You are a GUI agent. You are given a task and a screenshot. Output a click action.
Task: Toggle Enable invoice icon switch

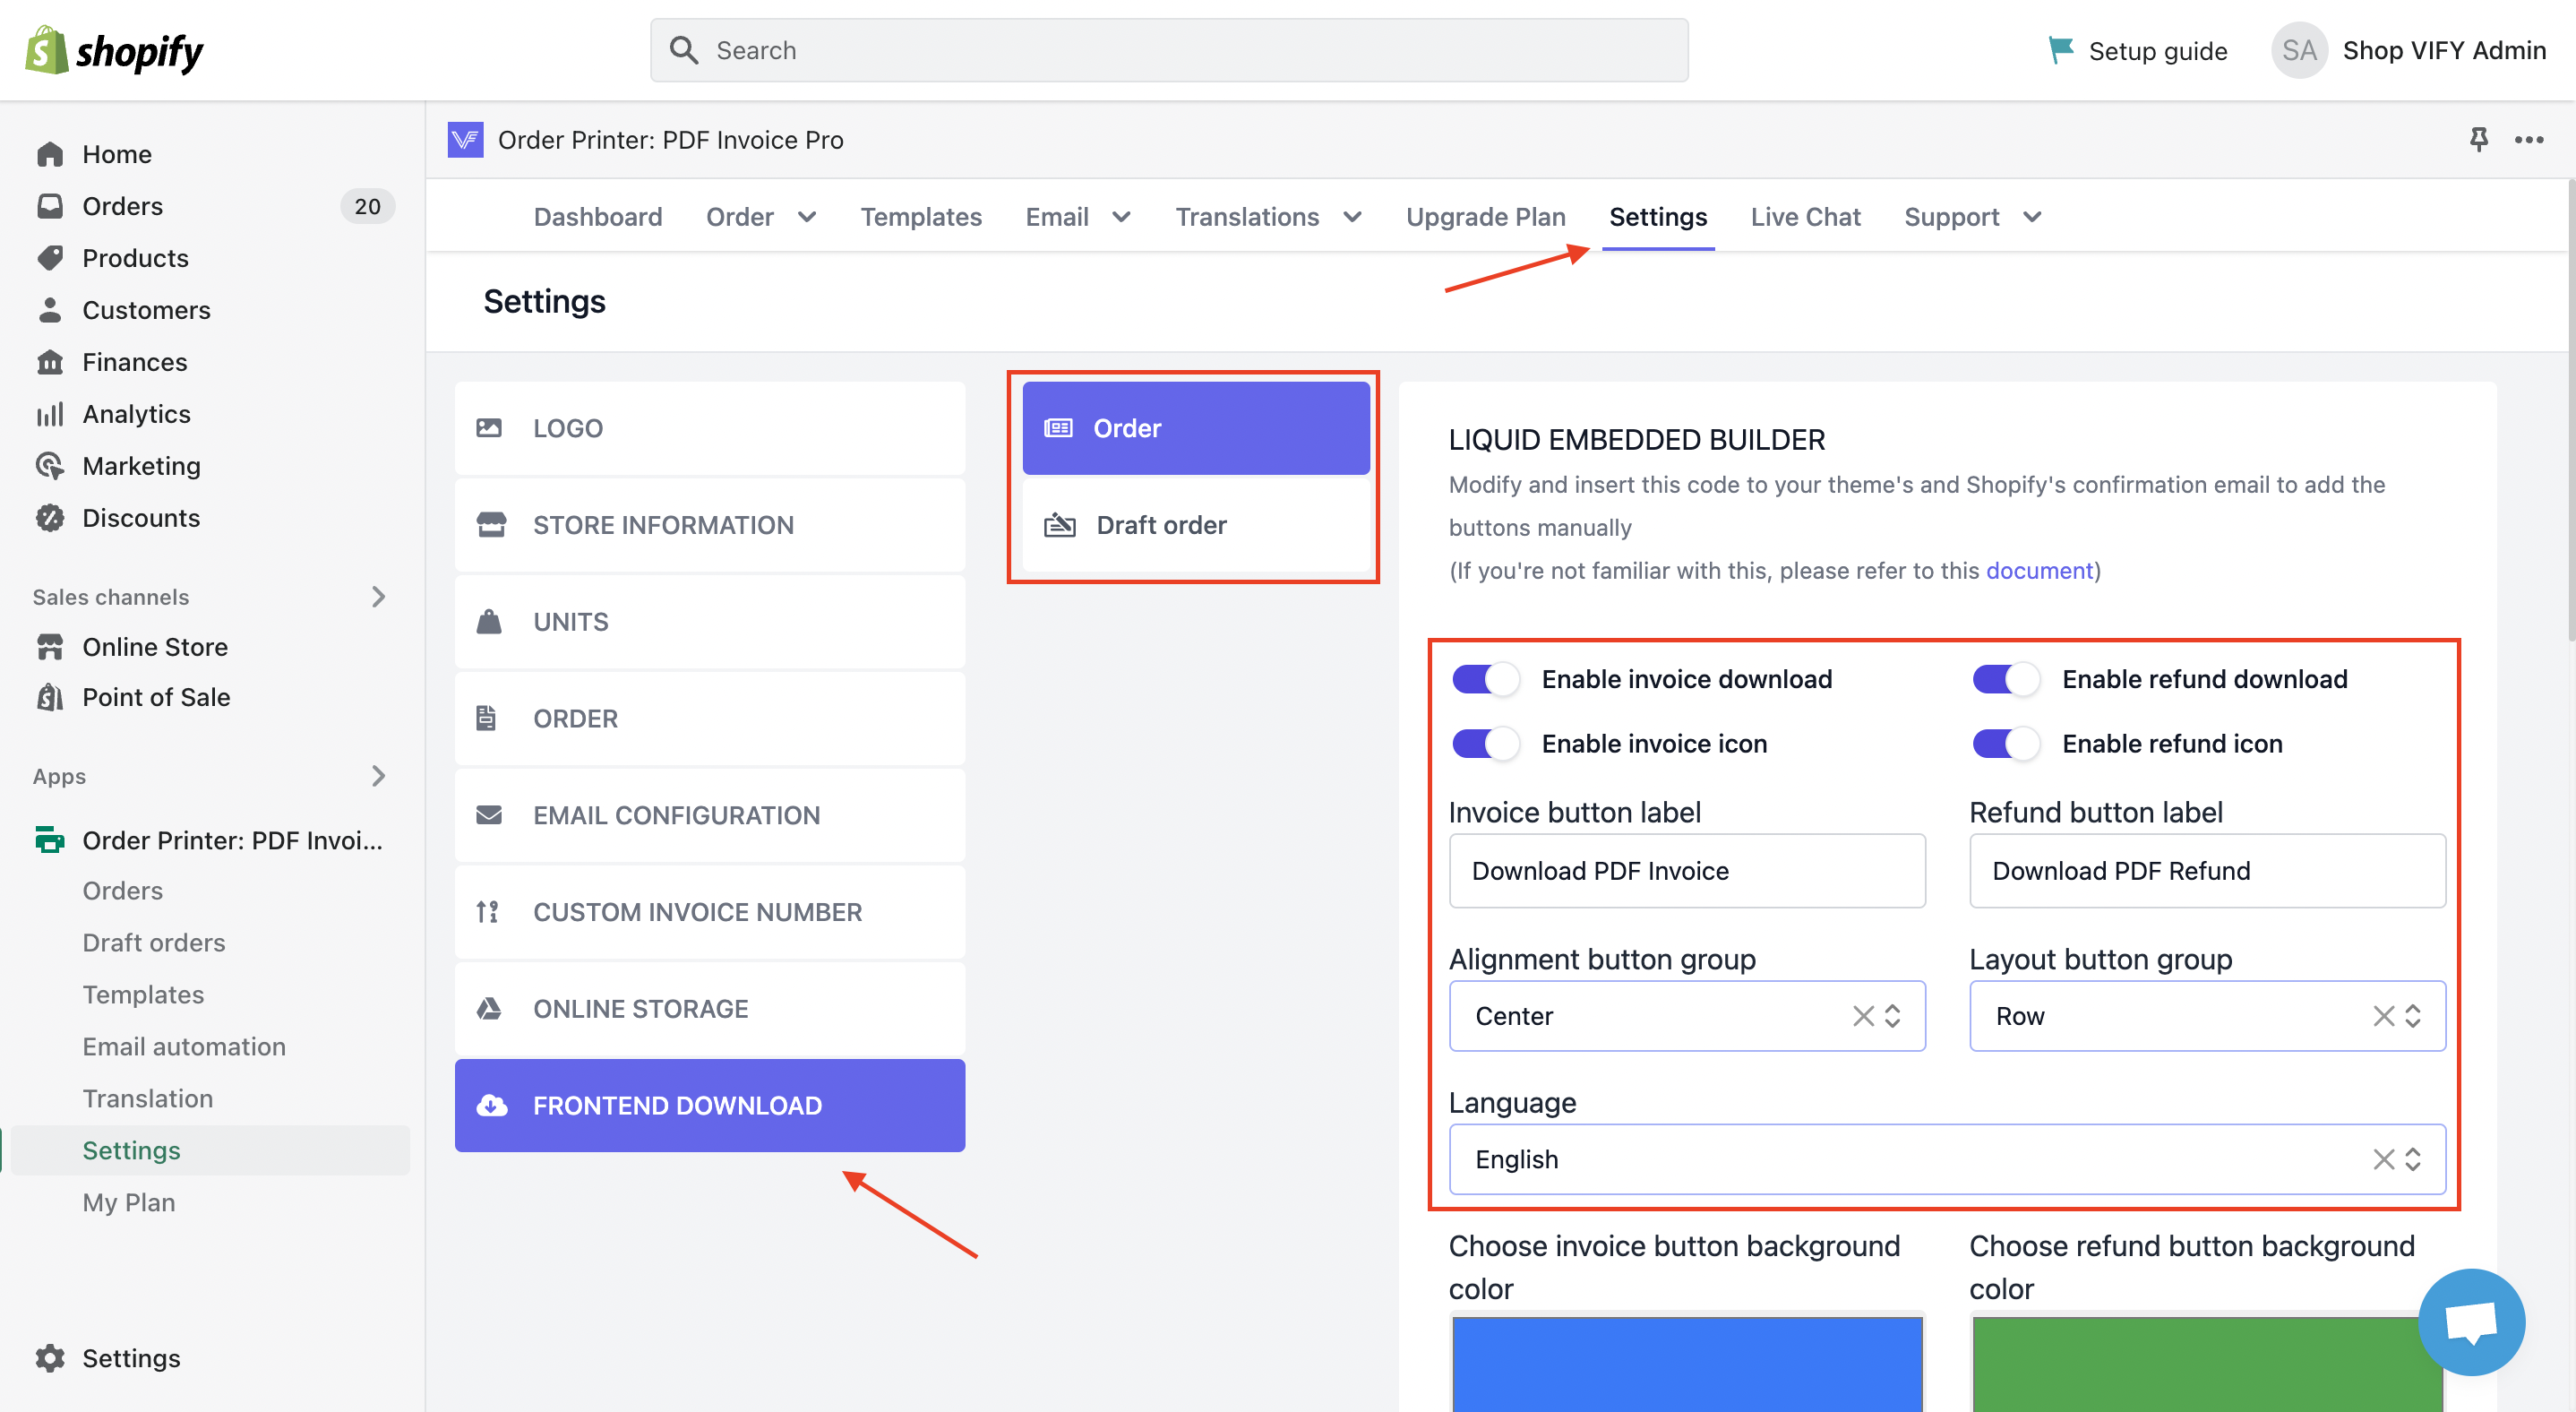[1485, 744]
